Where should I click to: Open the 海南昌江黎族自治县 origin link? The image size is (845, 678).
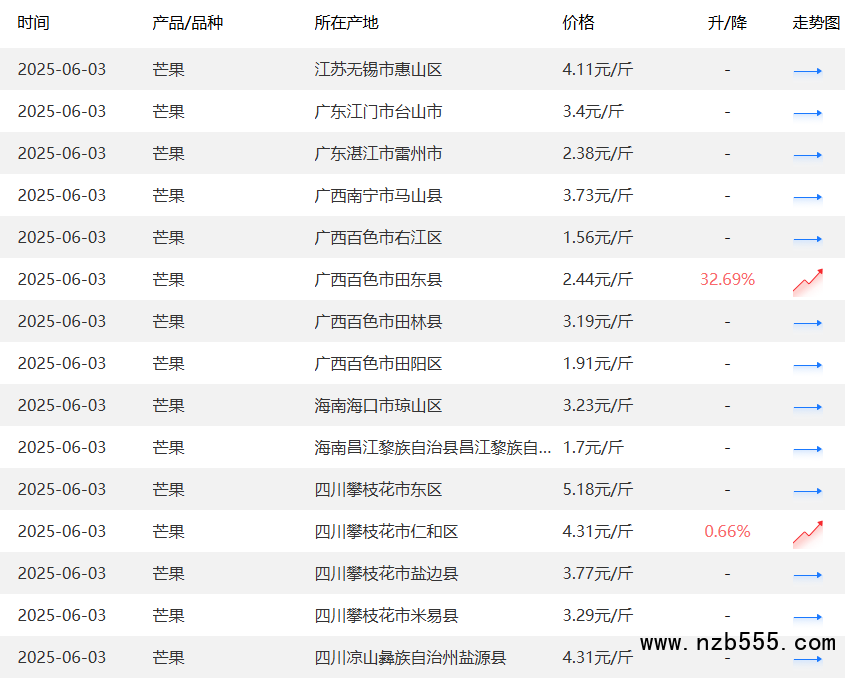(432, 448)
